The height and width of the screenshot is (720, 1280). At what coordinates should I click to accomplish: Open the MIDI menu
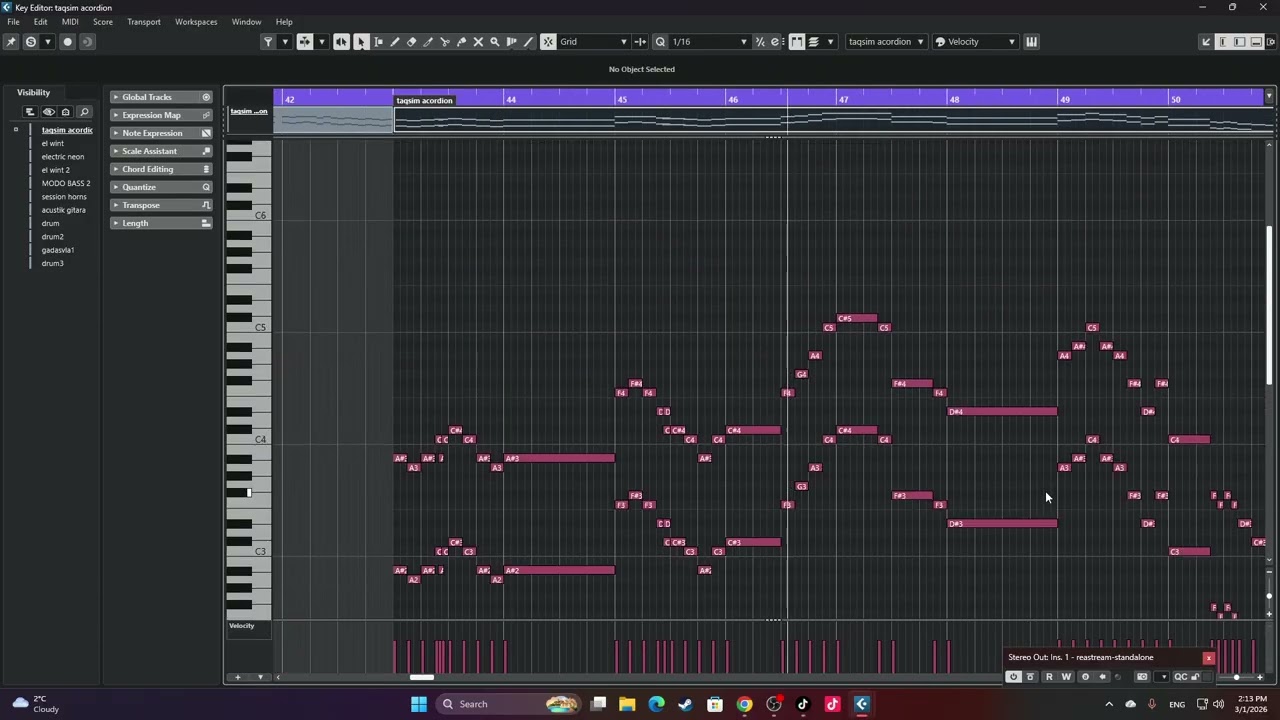pos(70,22)
